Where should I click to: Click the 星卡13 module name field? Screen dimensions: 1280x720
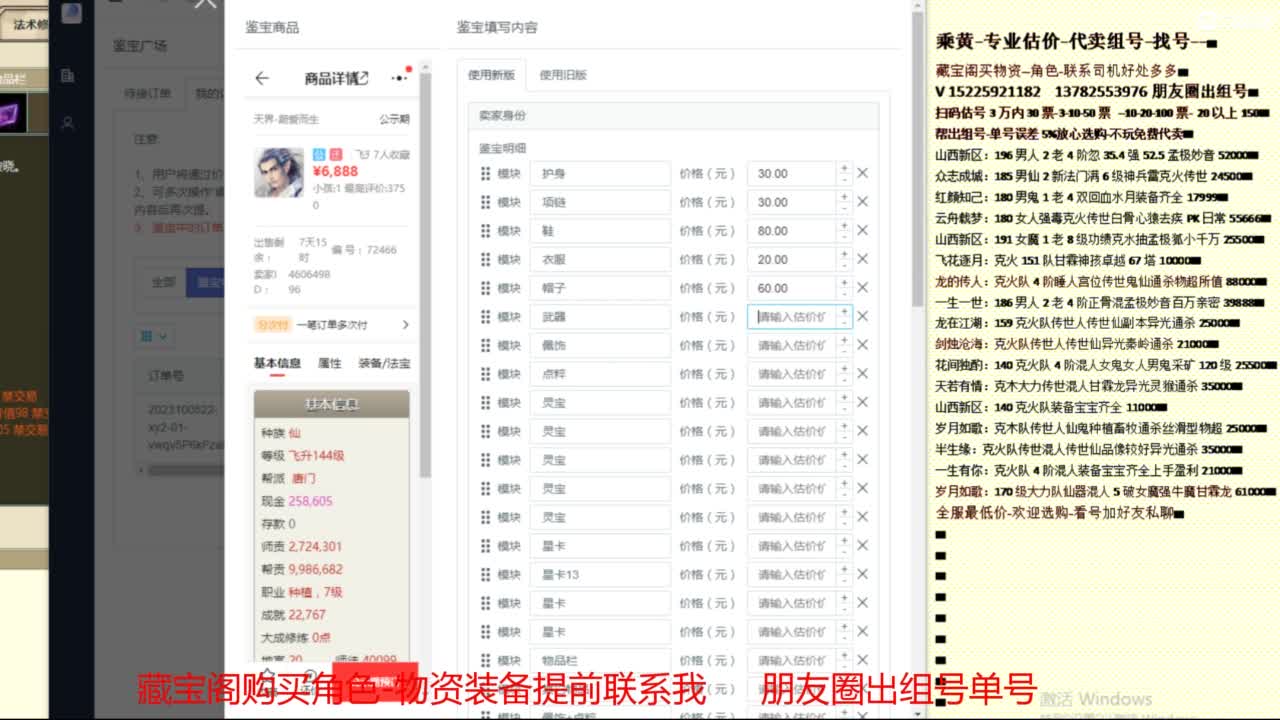tap(600, 575)
